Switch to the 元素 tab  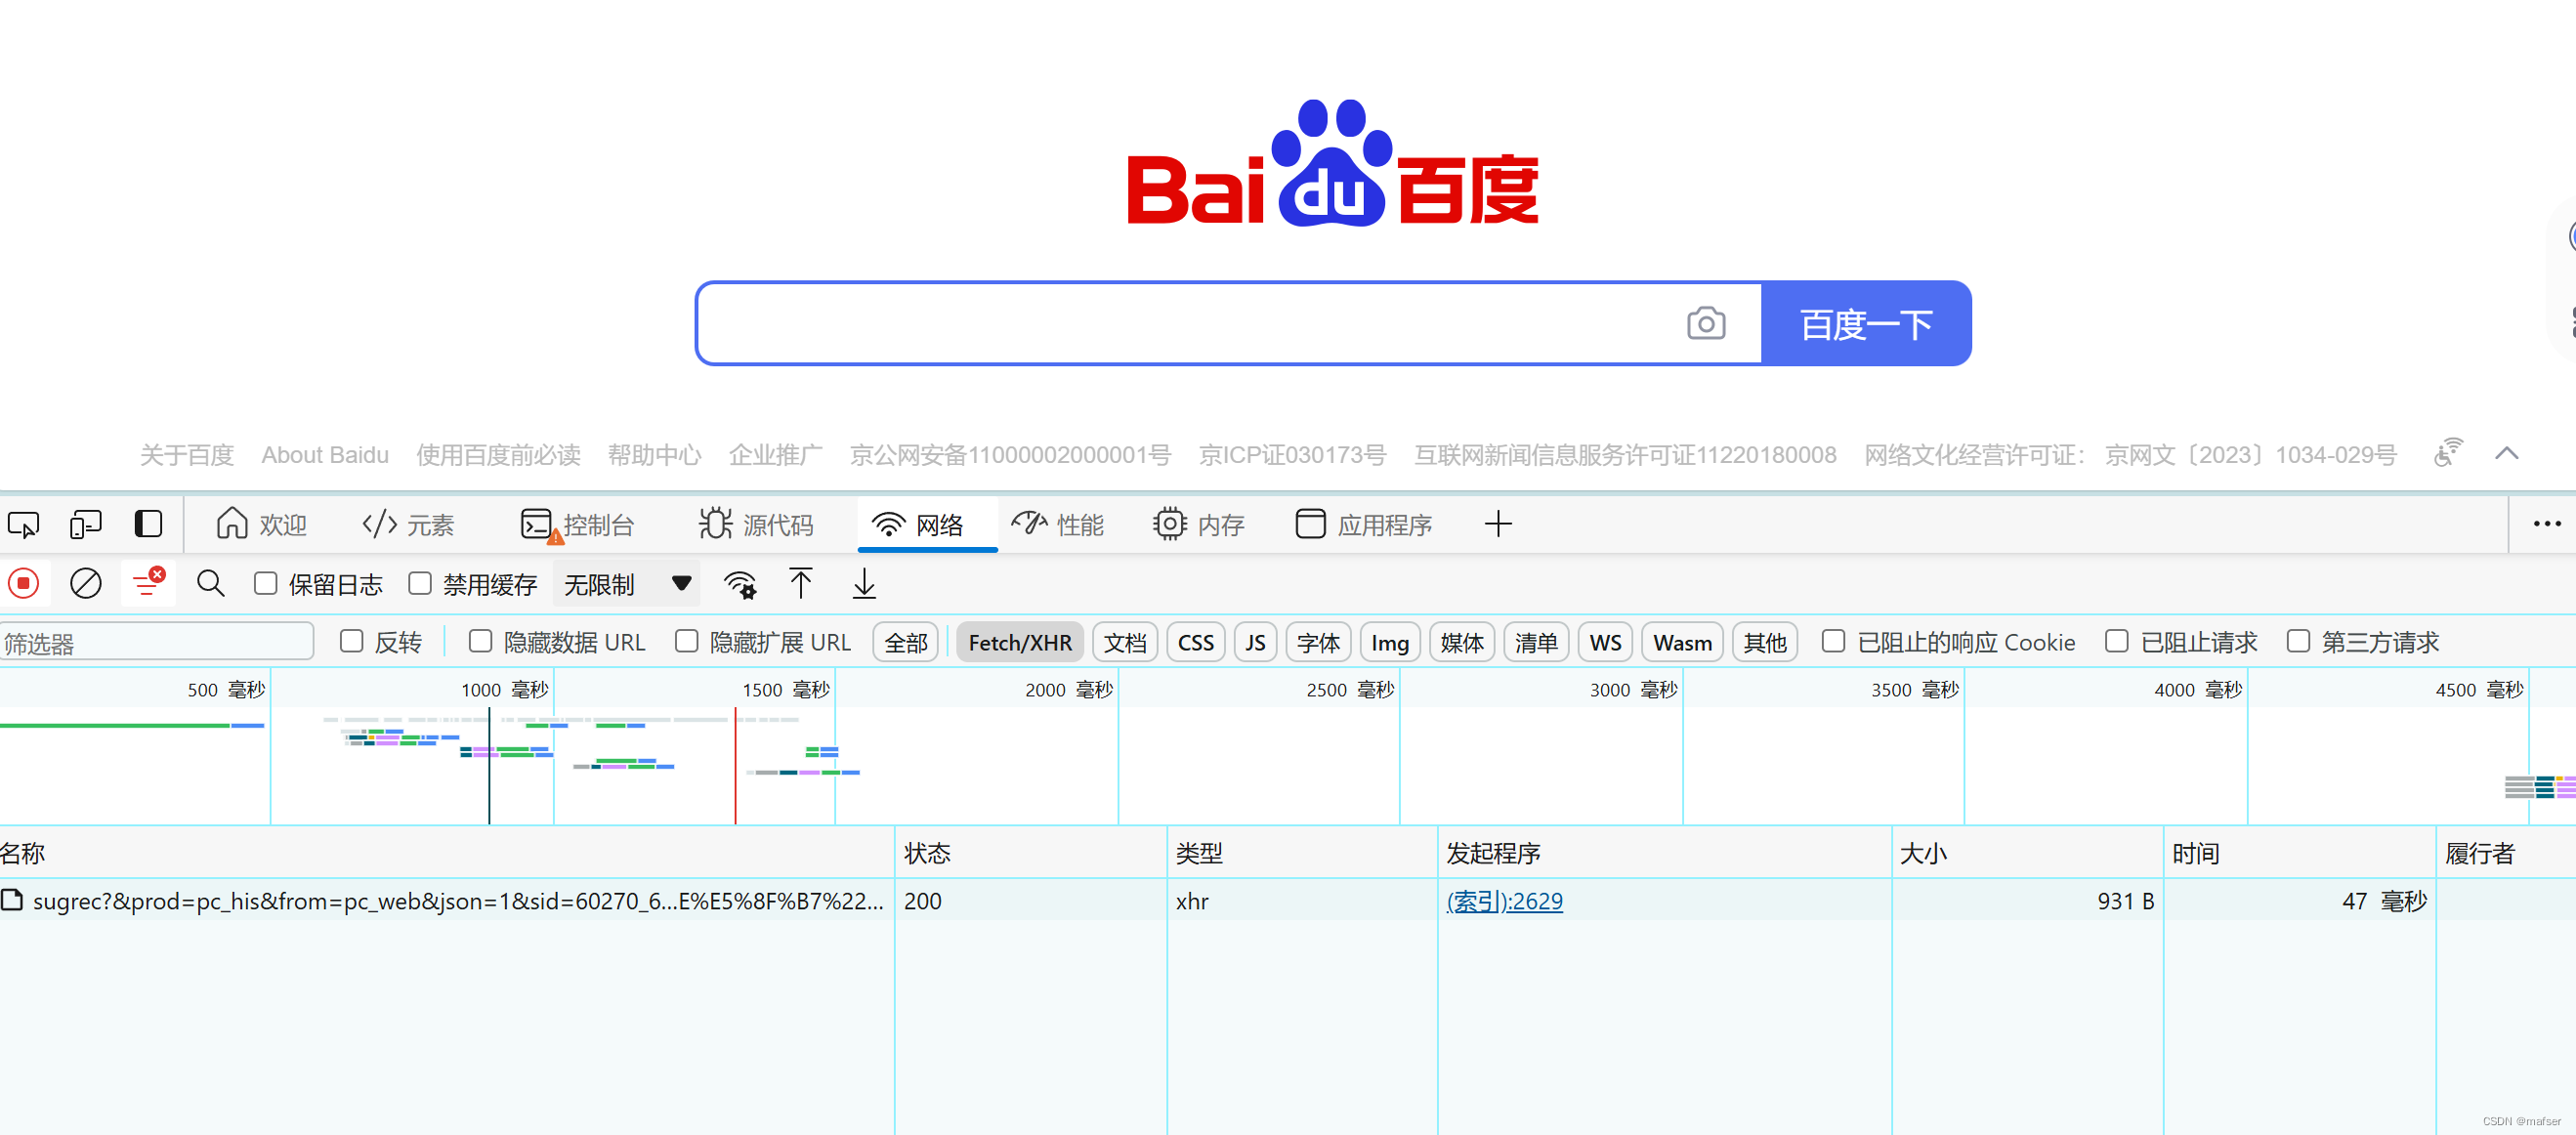(408, 524)
